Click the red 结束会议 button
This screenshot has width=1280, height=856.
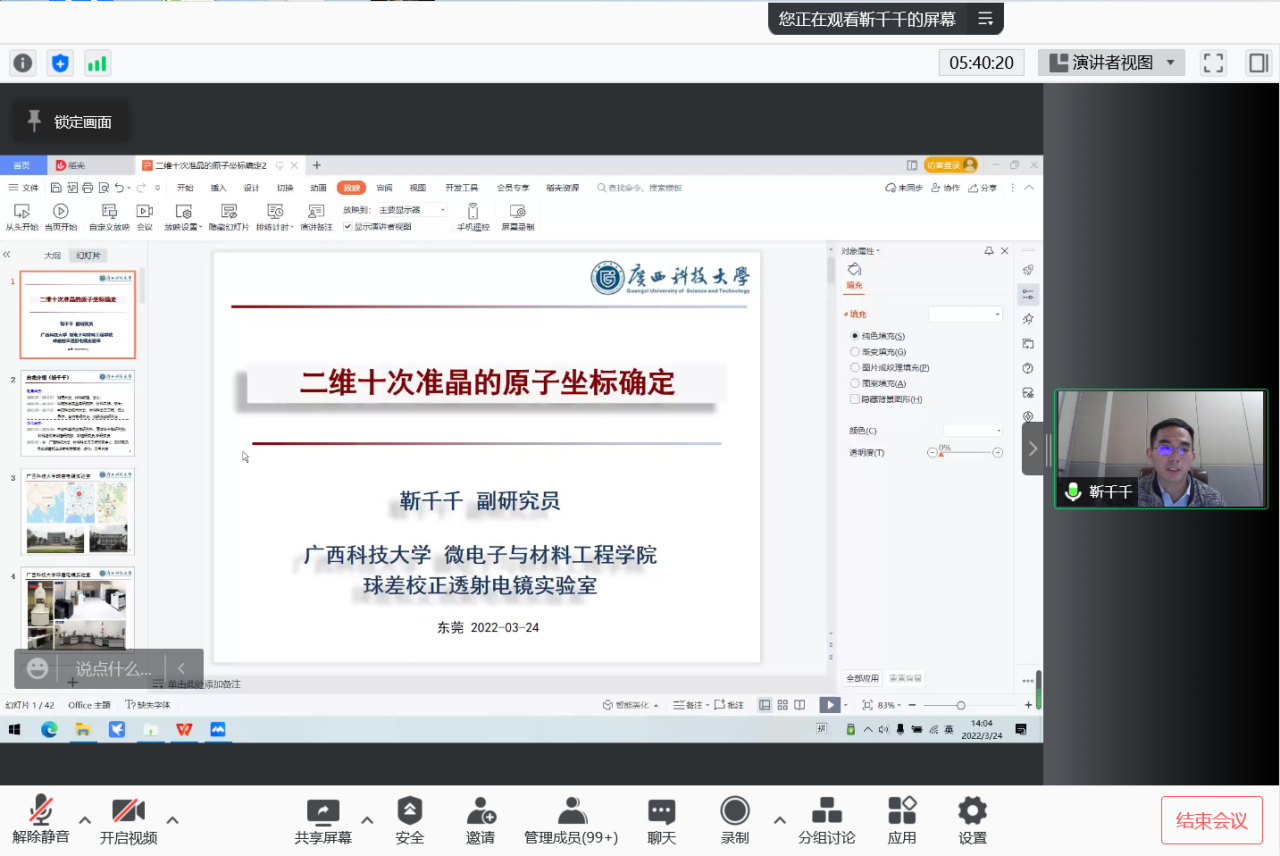pyautogui.click(x=1211, y=821)
